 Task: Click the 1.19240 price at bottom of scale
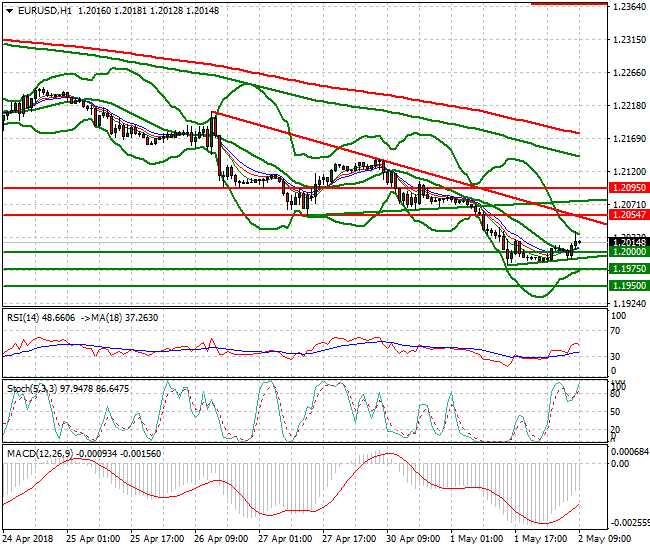click(x=628, y=302)
